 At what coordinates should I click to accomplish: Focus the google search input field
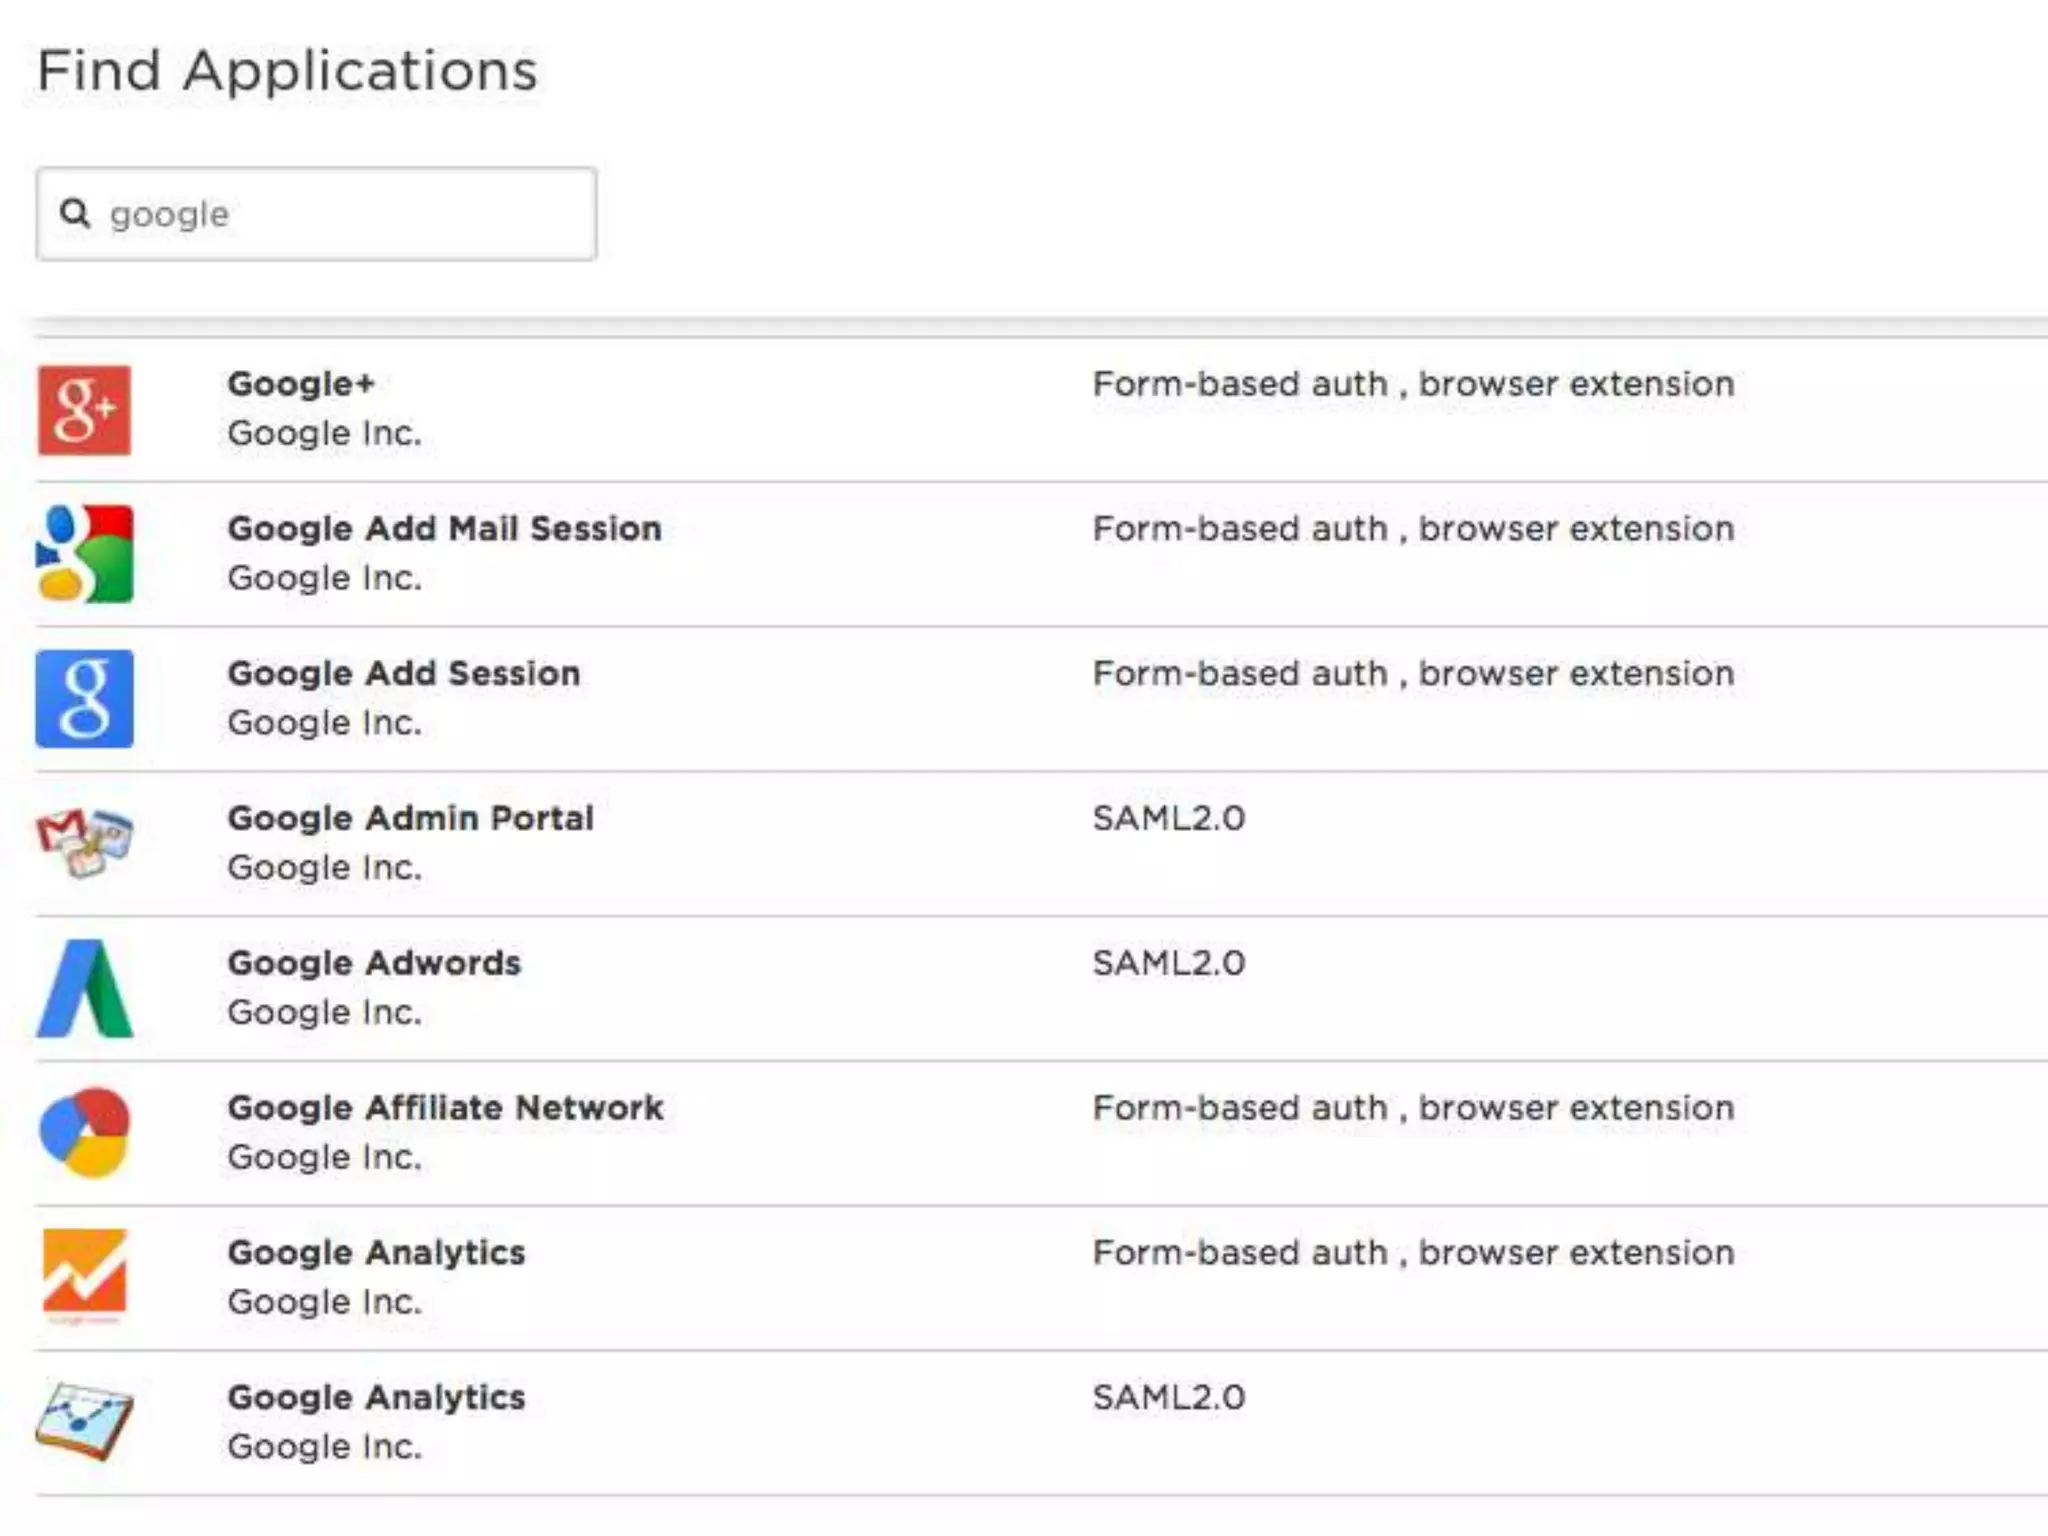tap(340, 214)
